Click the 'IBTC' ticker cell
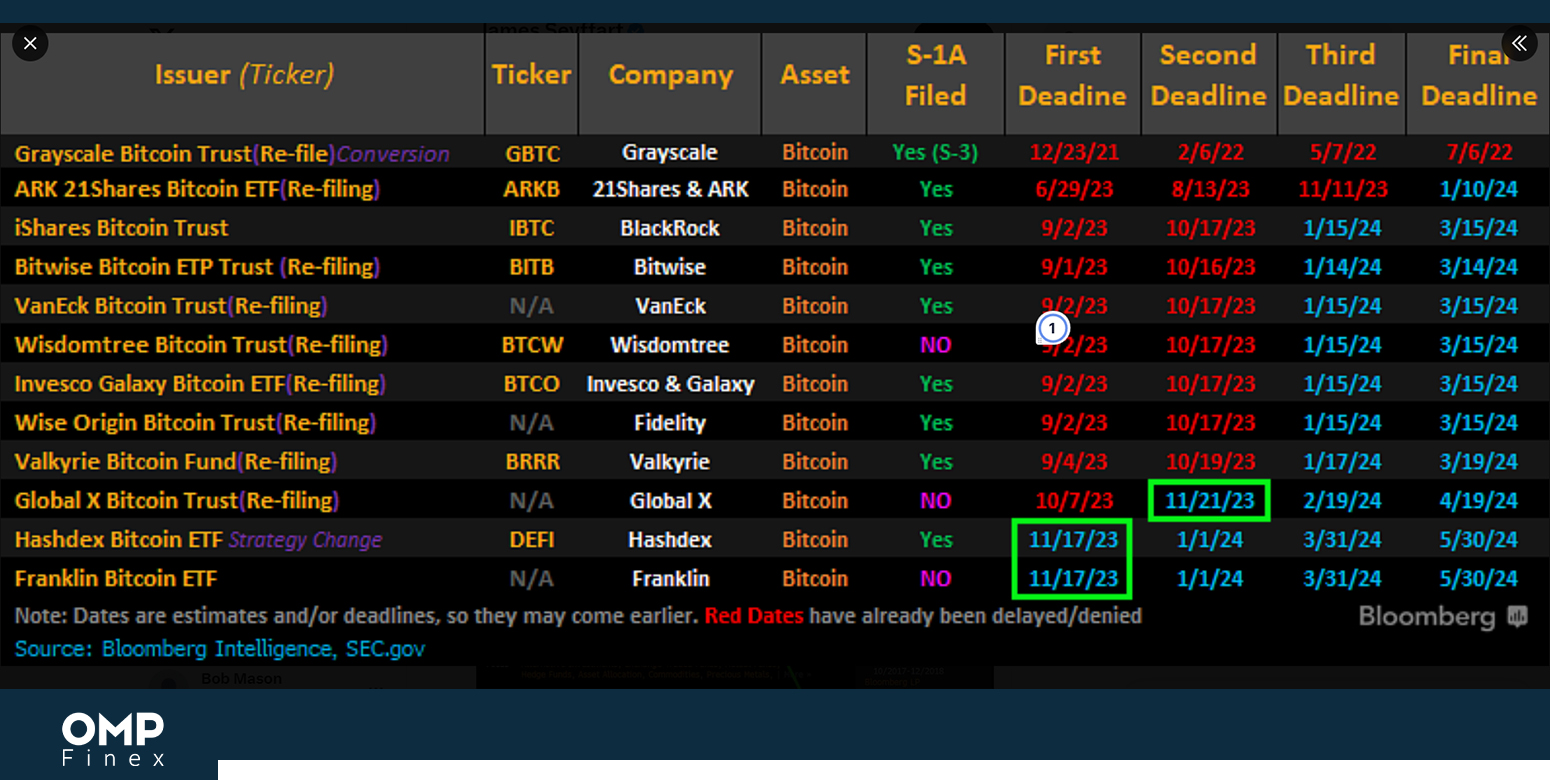 532,228
